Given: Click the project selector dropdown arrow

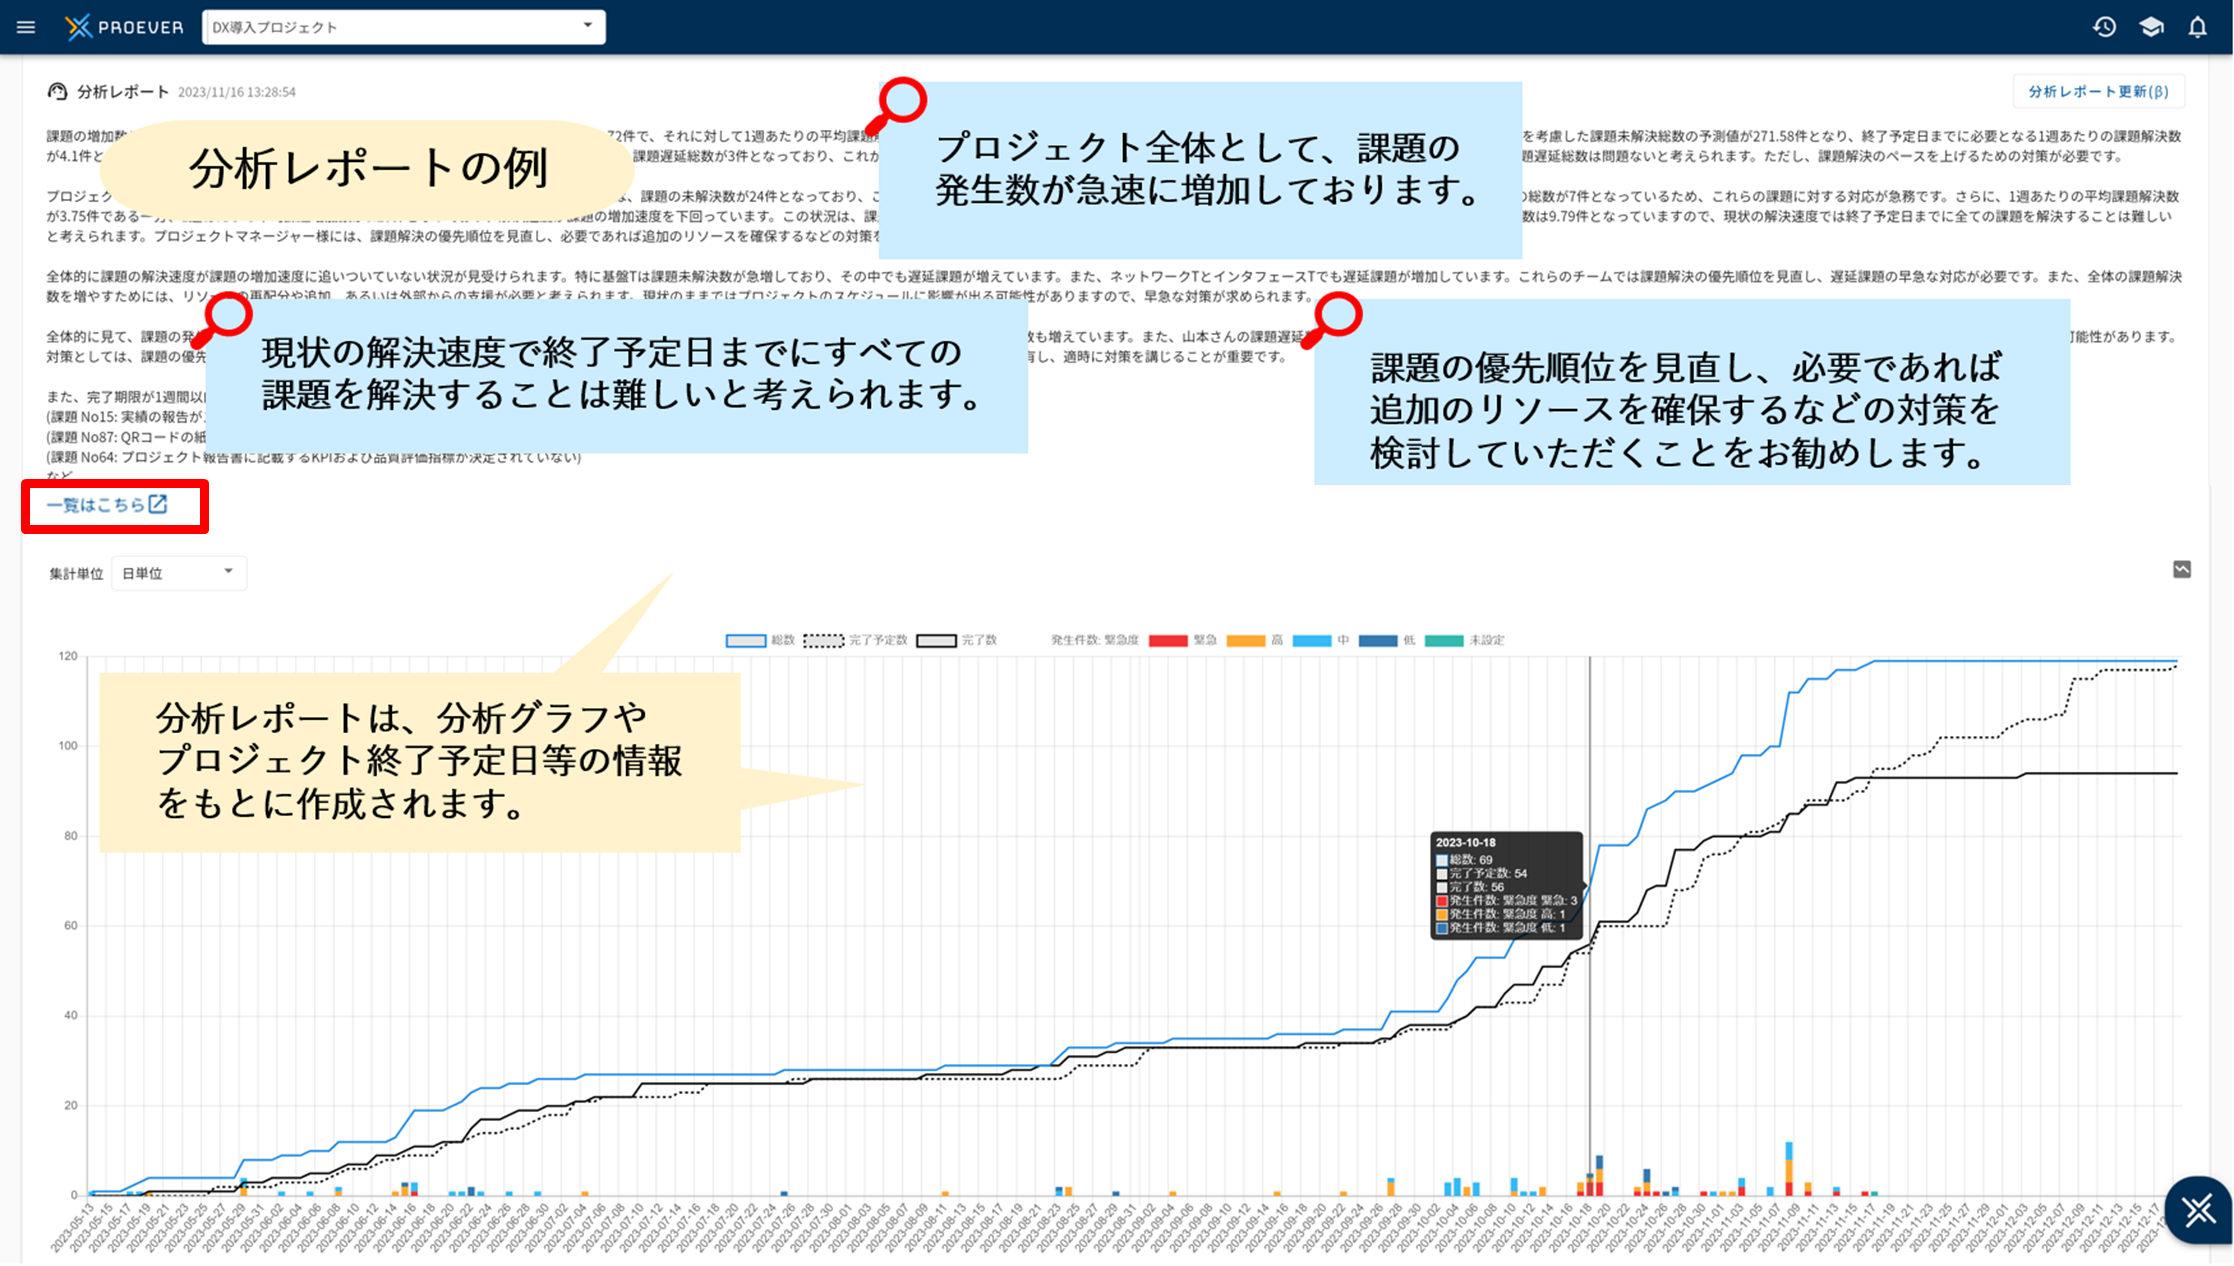Looking at the screenshot, I should pos(588,26).
